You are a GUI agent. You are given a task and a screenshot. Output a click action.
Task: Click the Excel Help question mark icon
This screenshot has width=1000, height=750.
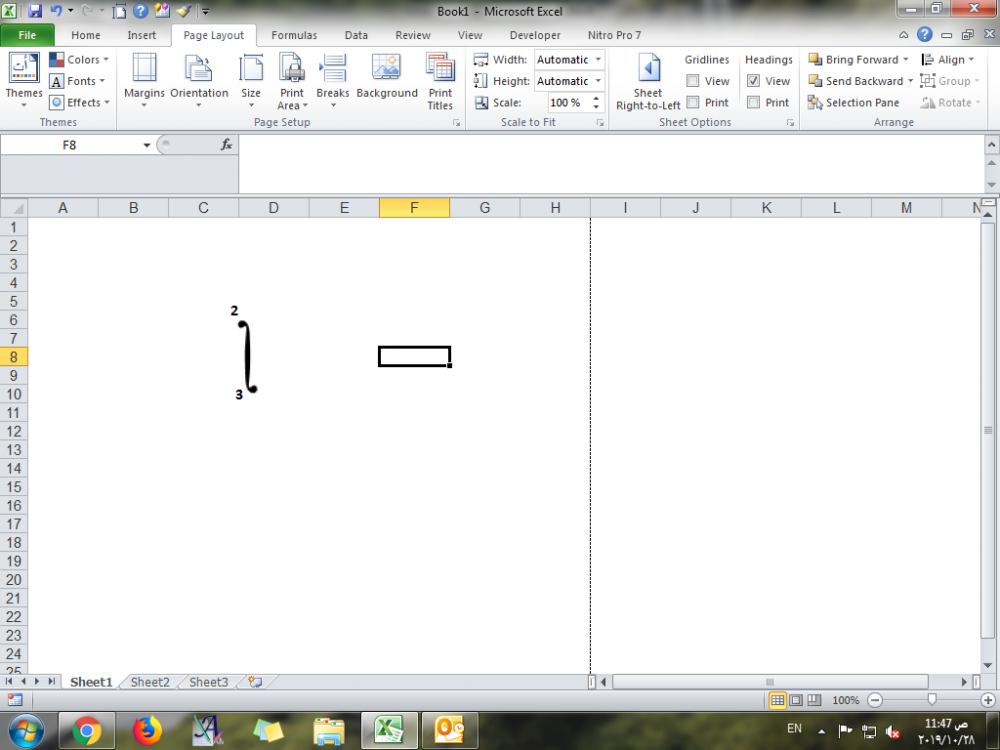point(924,35)
